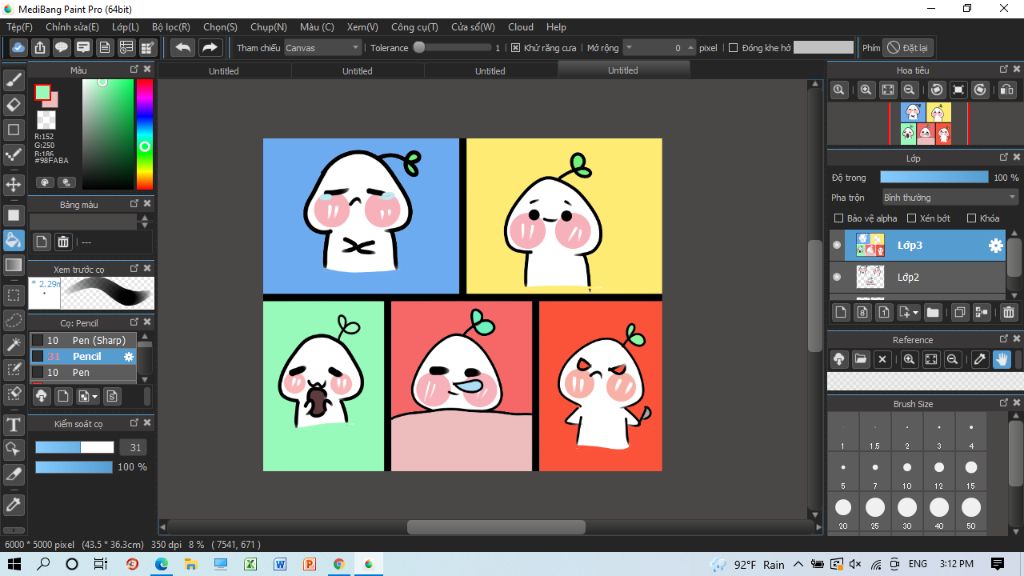The image size is (1024, 576).
Task: Toggle Khử răng cưa checkbox
Action: (x=515, y=48)
